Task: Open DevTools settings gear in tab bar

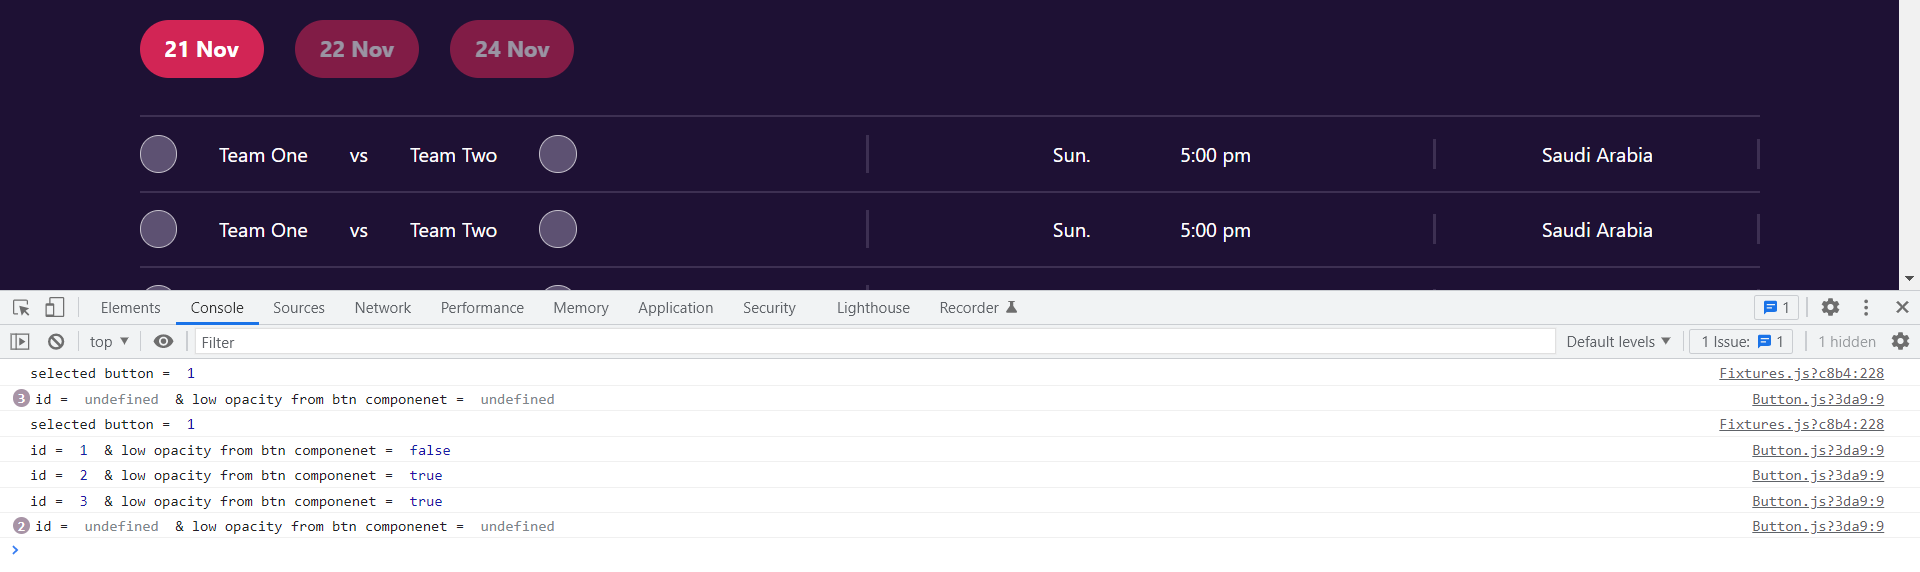Action: click(x=1830, y=308)
